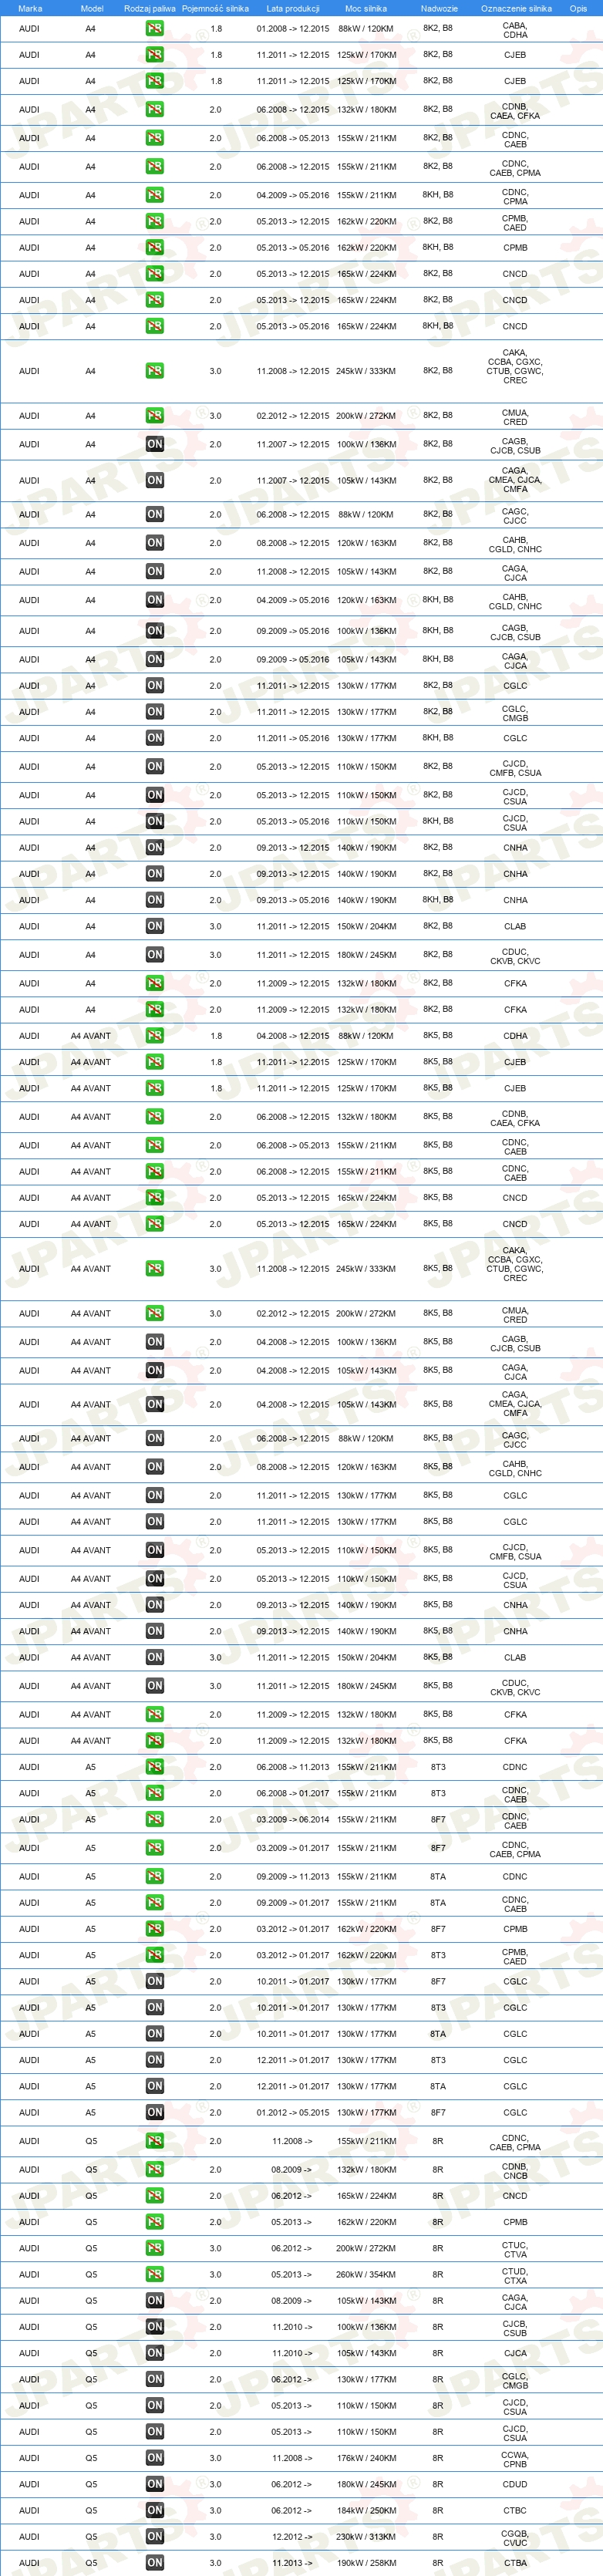Viewport: 603px width, 2576px height.
Task: Click ON icon in A4 CJCD, CMFB, CSUA row
Action: [x=154, y=767]
